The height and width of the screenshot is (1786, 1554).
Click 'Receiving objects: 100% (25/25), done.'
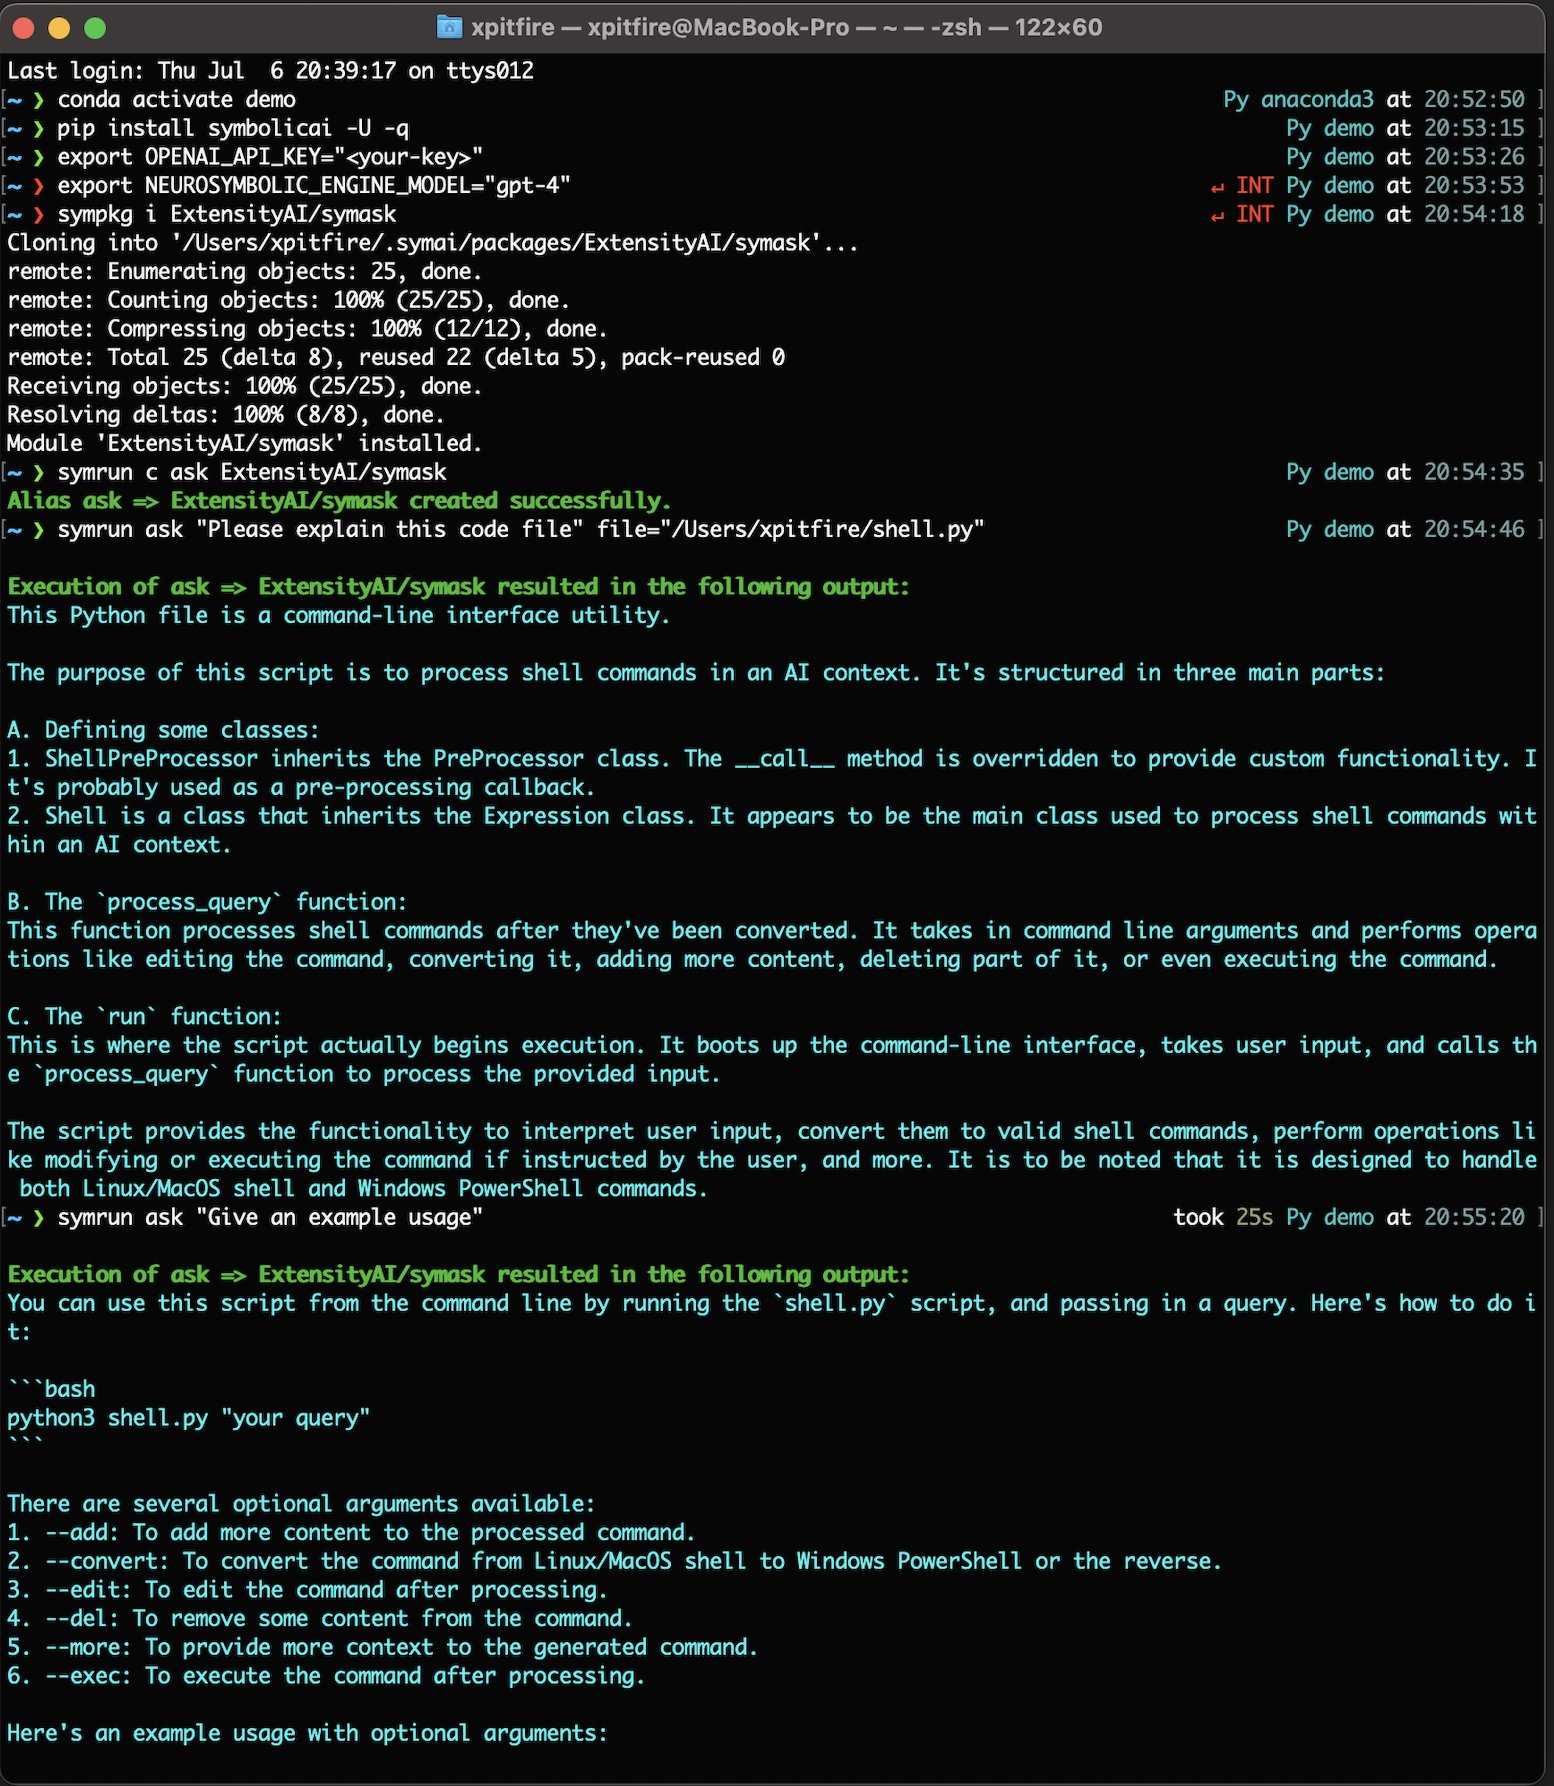pyautogui.click(x=245, y=386)
